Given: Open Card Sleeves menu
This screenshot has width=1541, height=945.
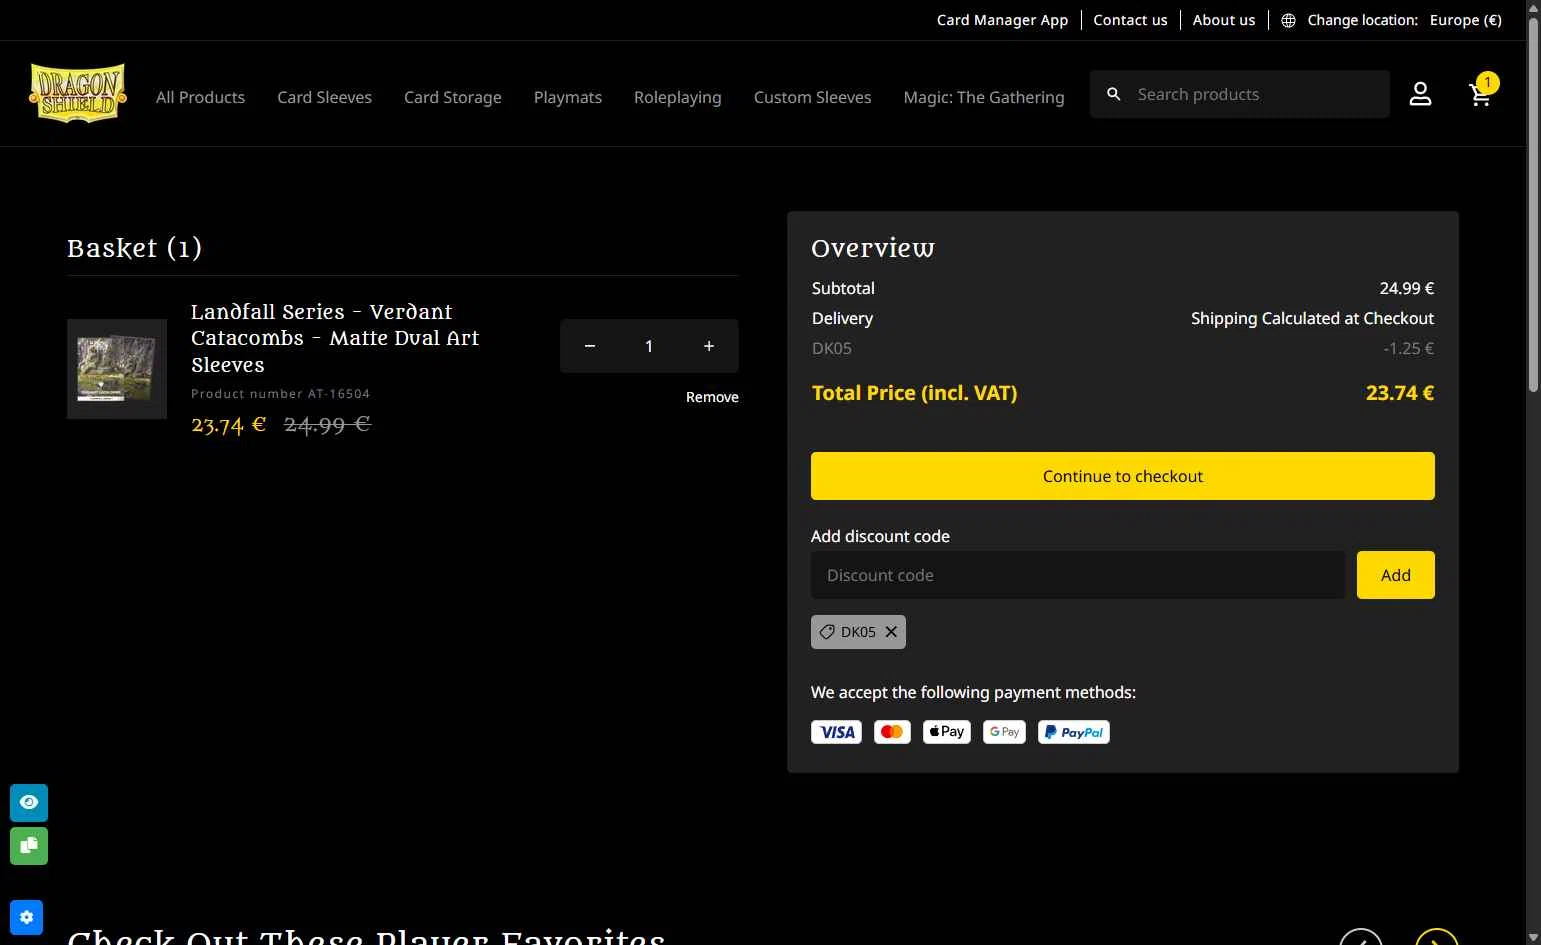Looking at the screenshot, I should (x=324, y=97).
